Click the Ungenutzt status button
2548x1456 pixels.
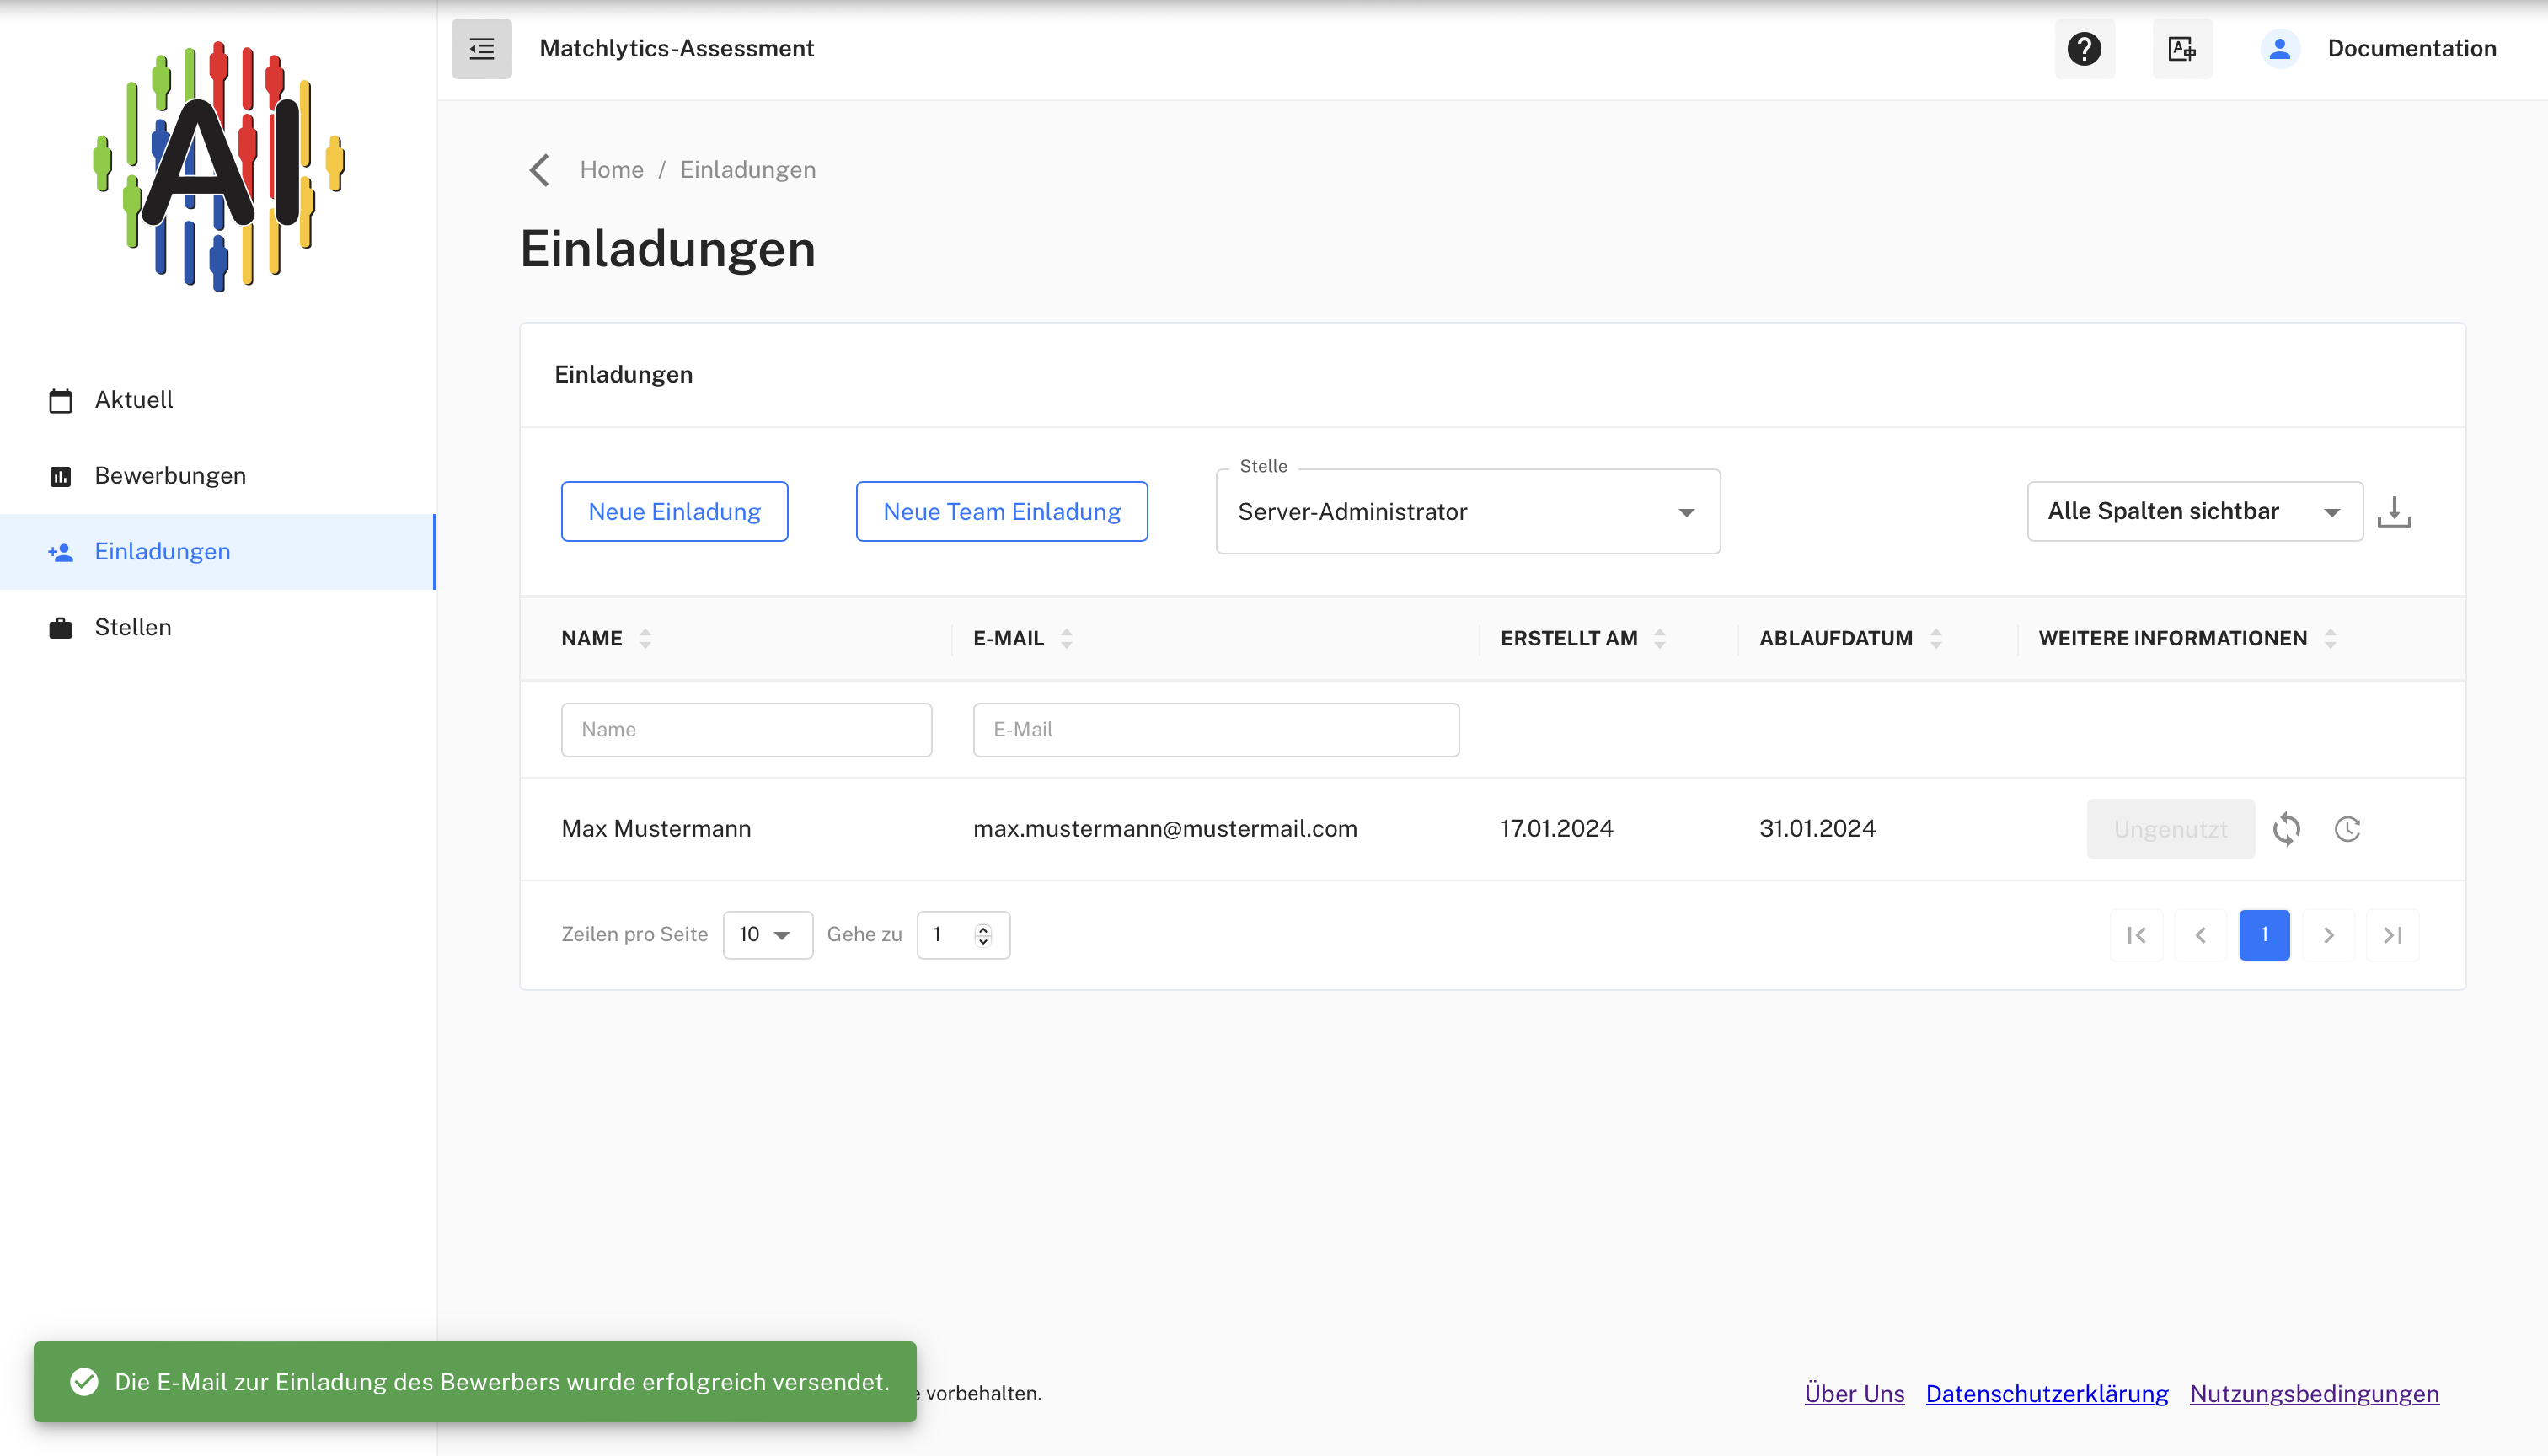click(x=2171, y=829)
